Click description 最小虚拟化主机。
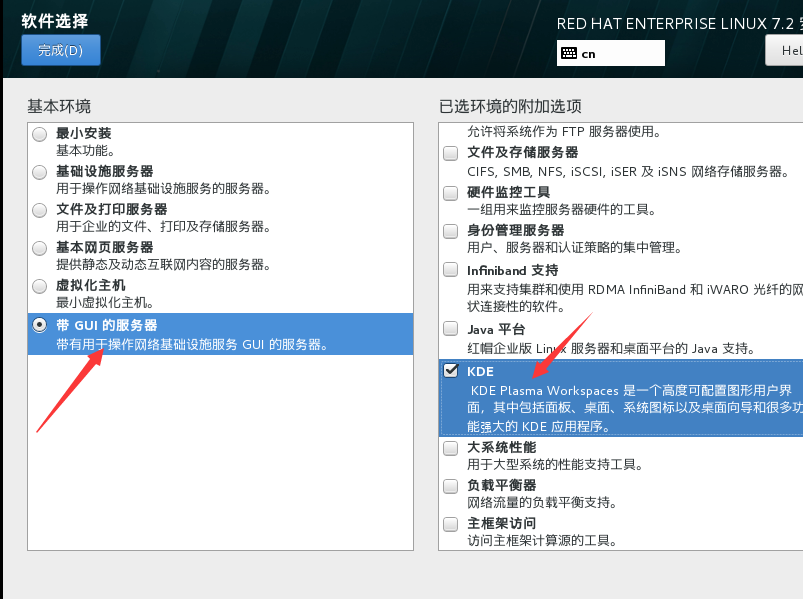 click(x=104, y=303)
